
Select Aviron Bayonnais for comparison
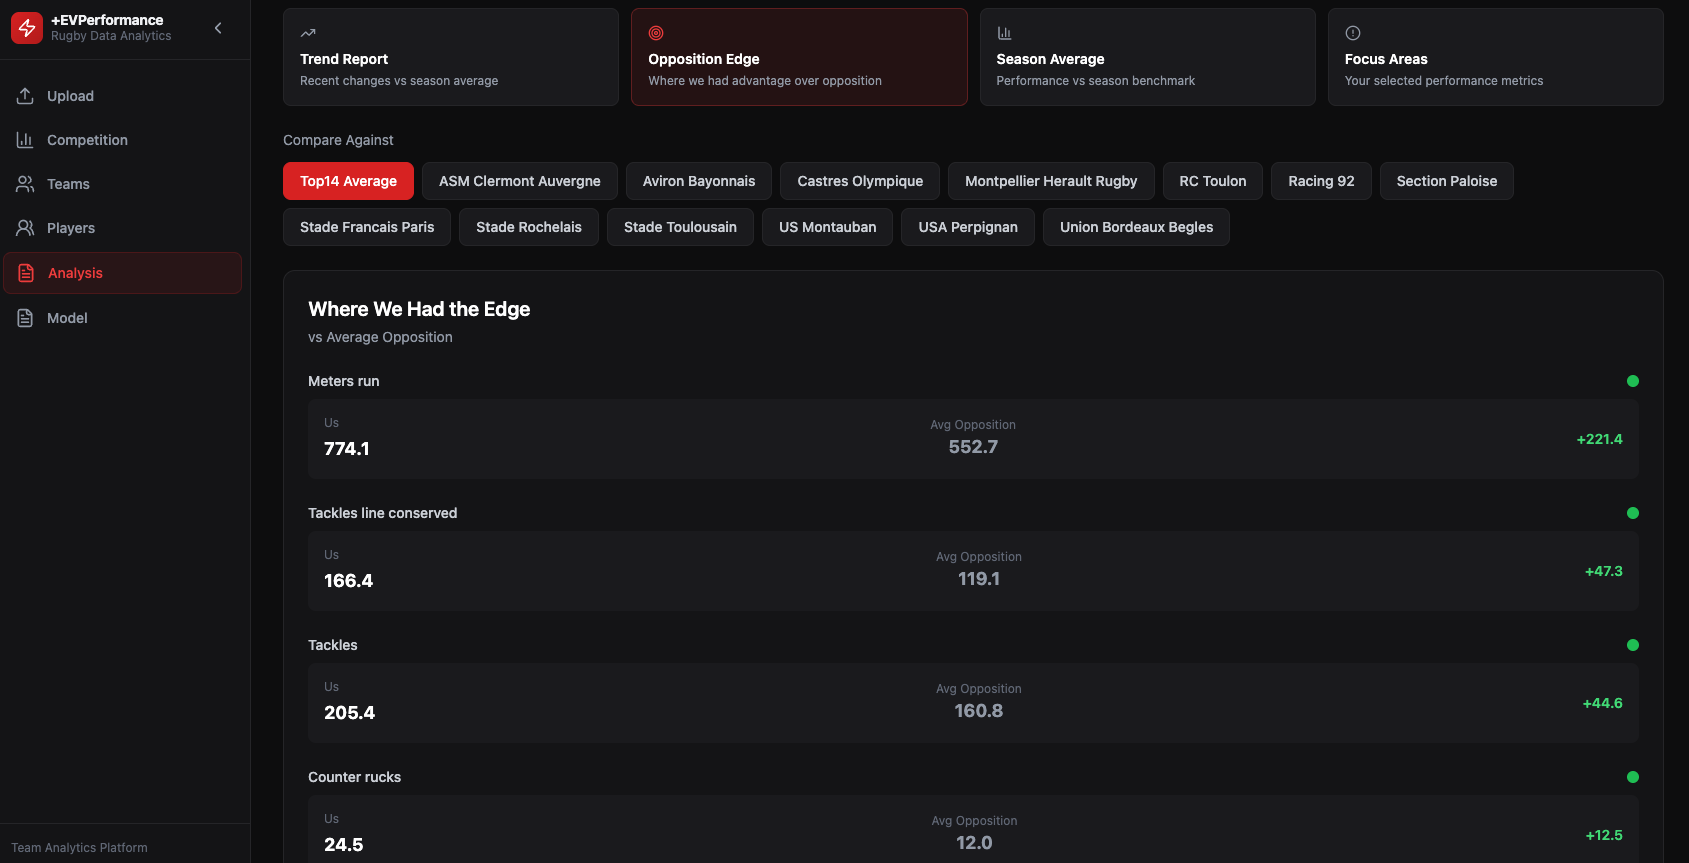[x=699, y=181]
